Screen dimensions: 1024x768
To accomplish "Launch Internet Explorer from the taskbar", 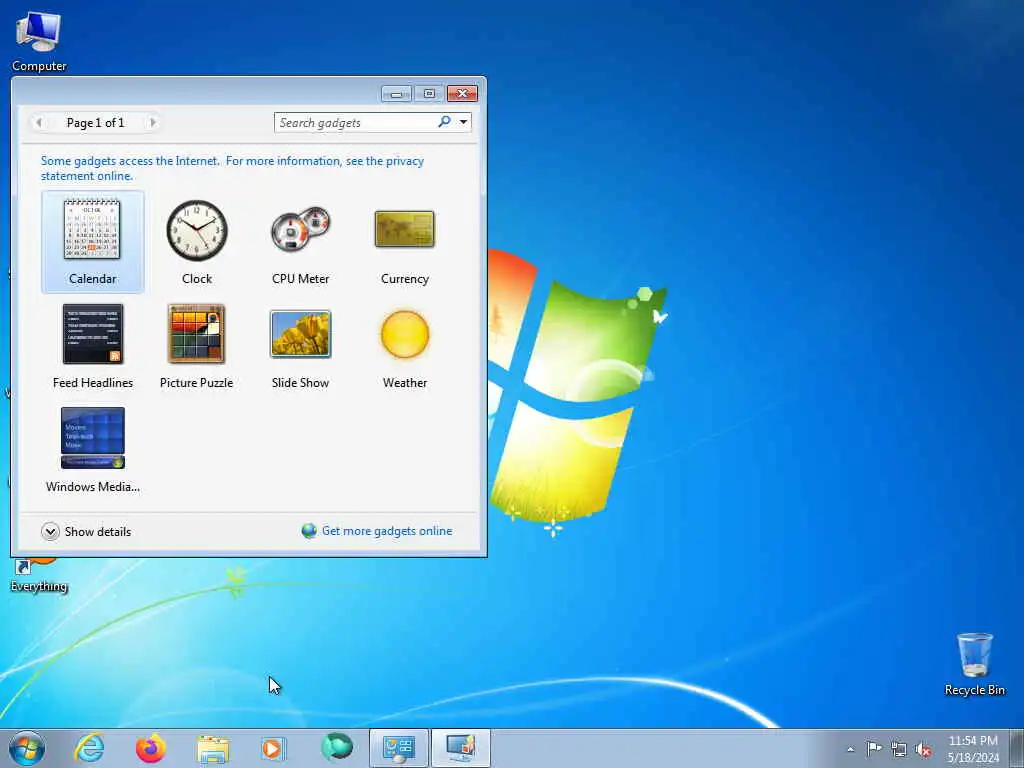I will pos(89,748).
